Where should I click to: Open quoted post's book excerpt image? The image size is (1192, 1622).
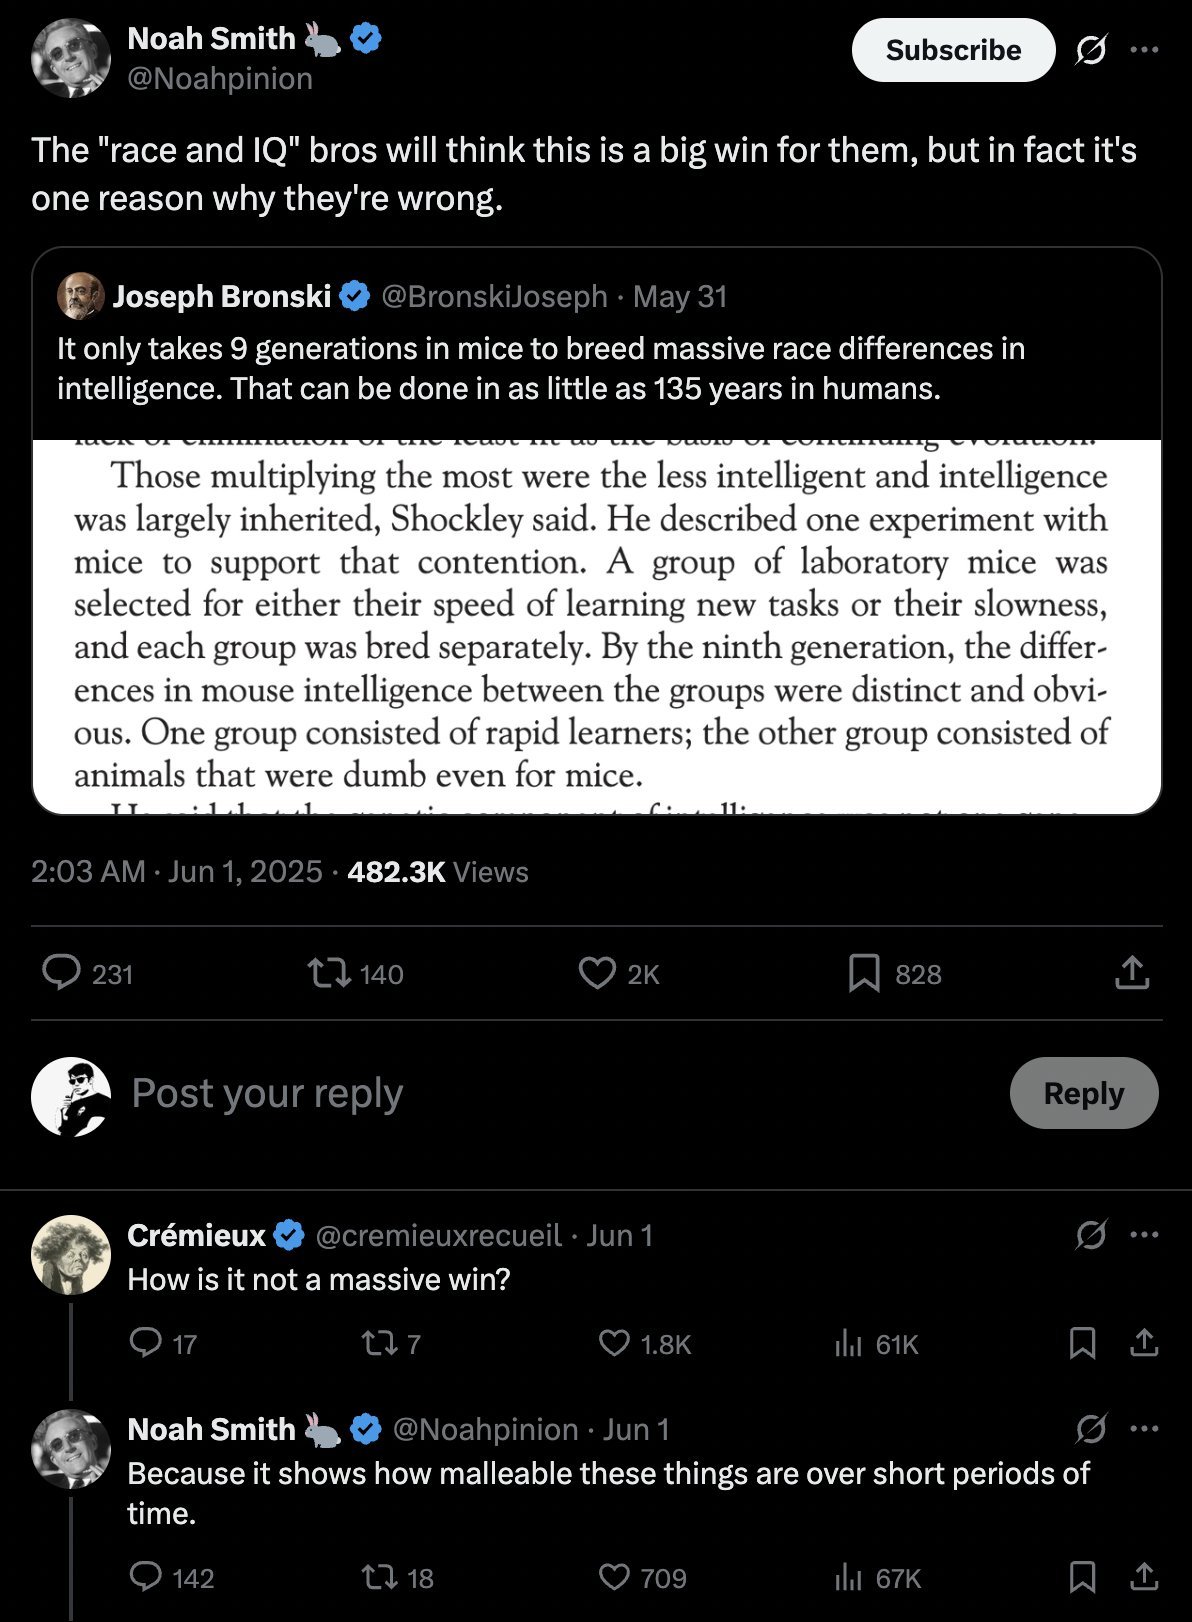coord(596,626)
